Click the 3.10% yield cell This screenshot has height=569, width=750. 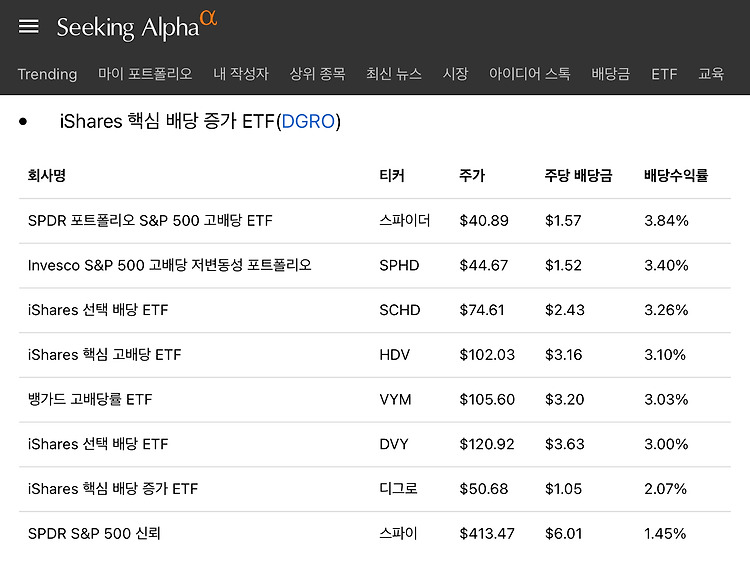pyautogui.click(x=665, y=355)
